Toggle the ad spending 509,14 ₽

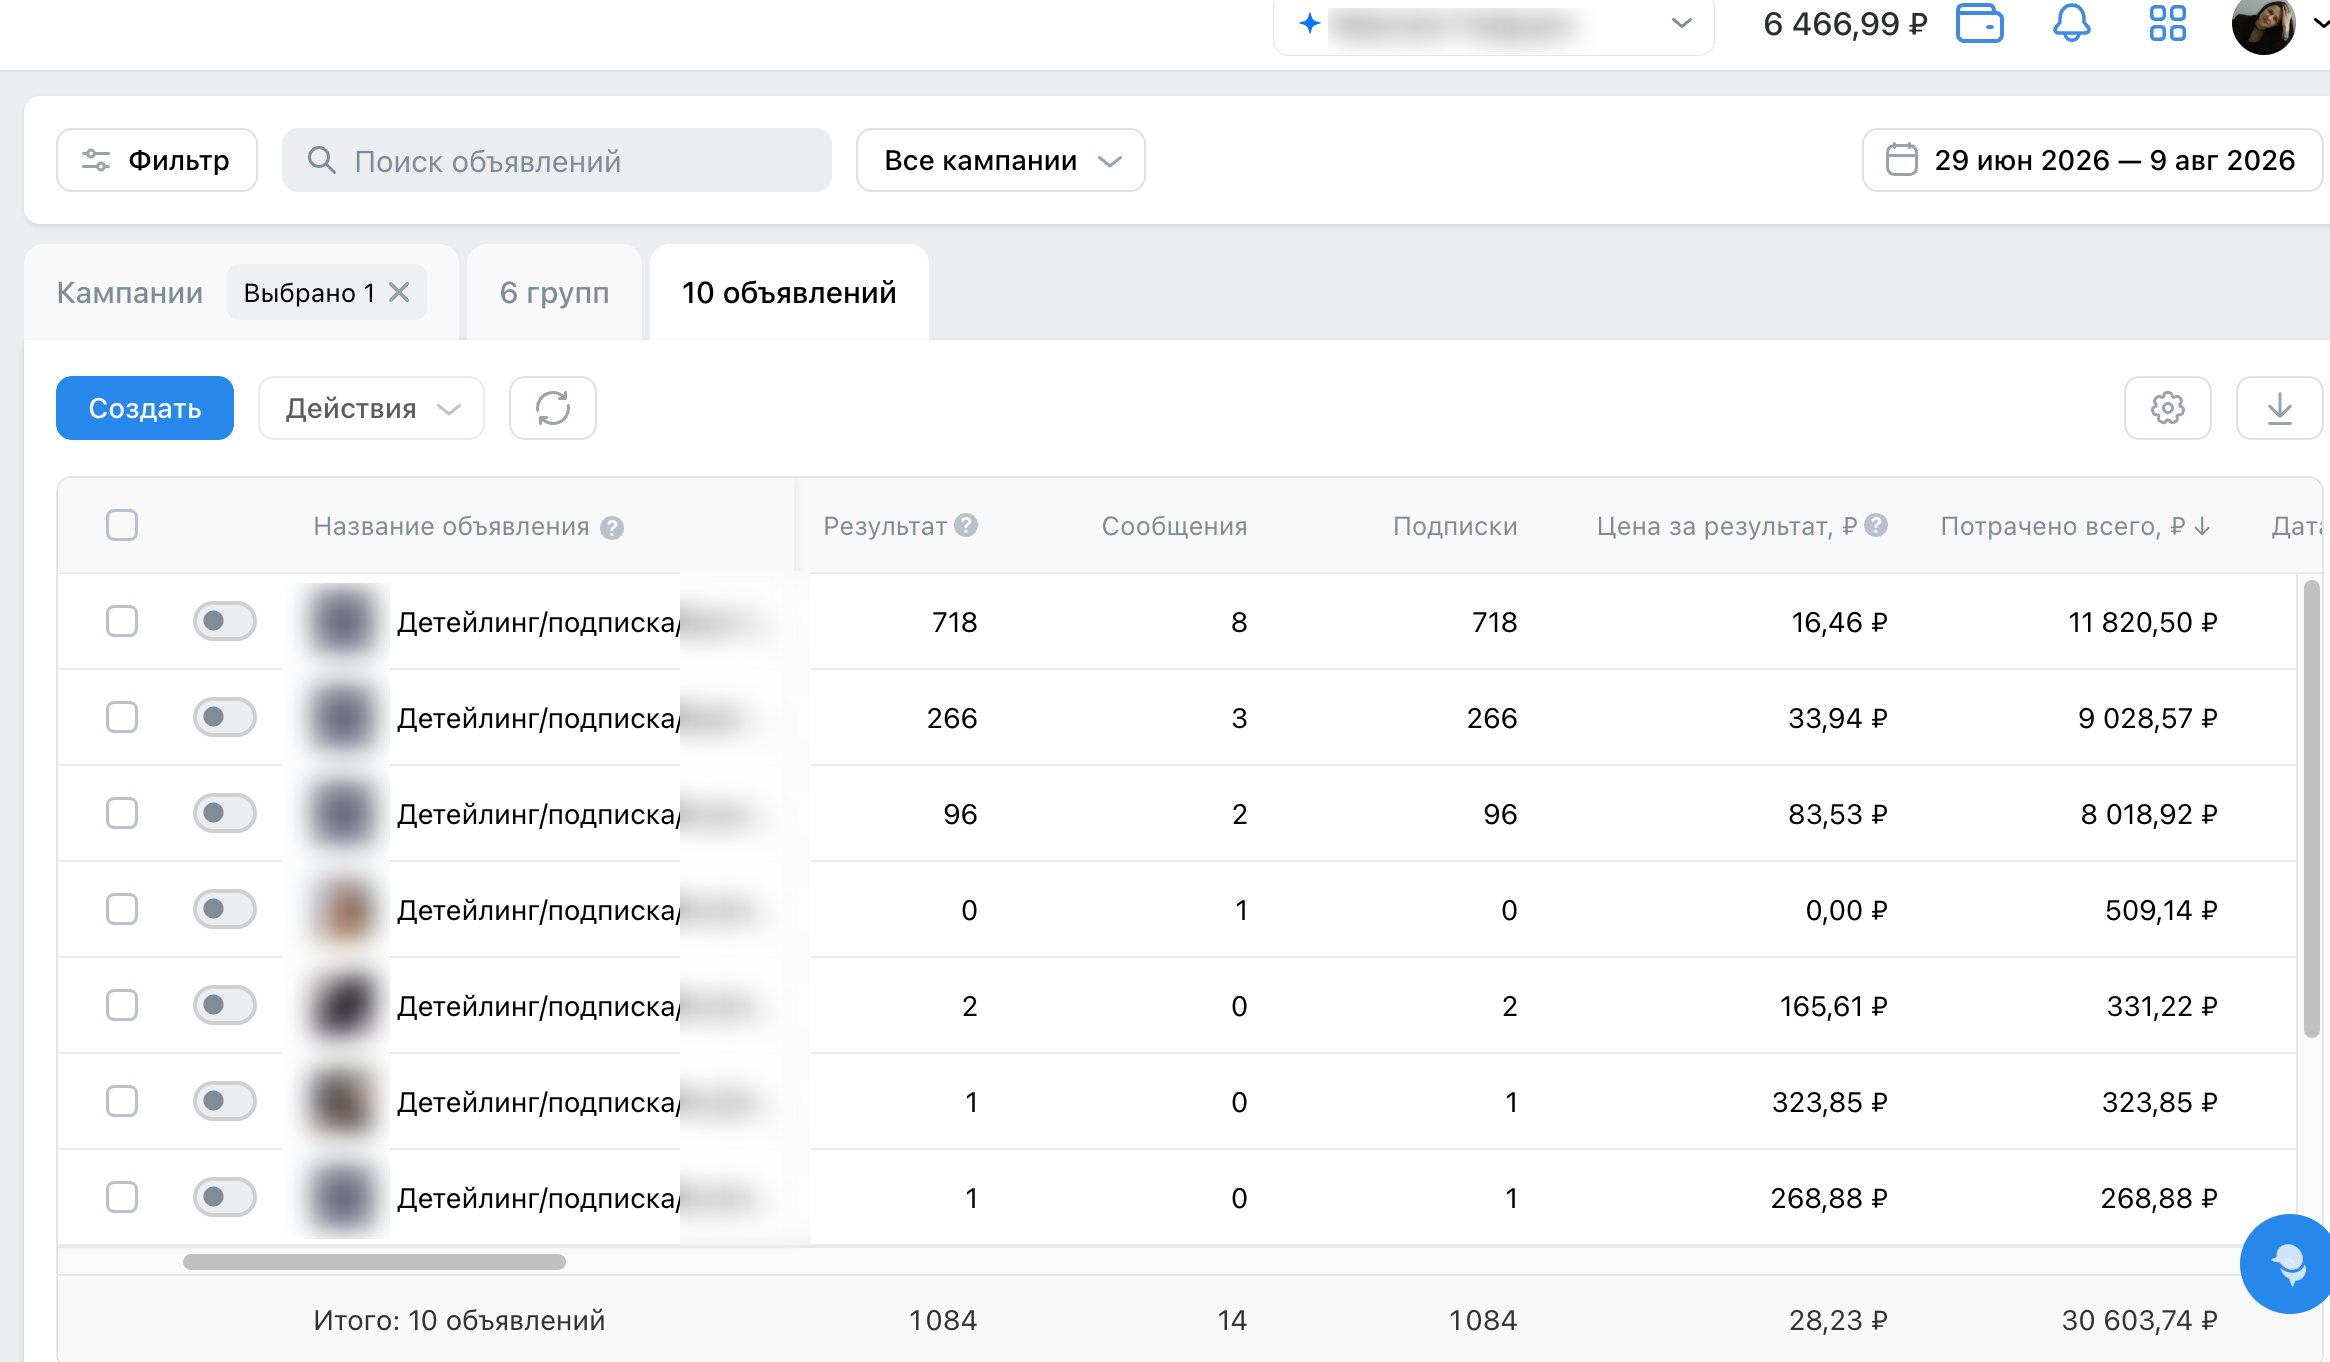225,909
